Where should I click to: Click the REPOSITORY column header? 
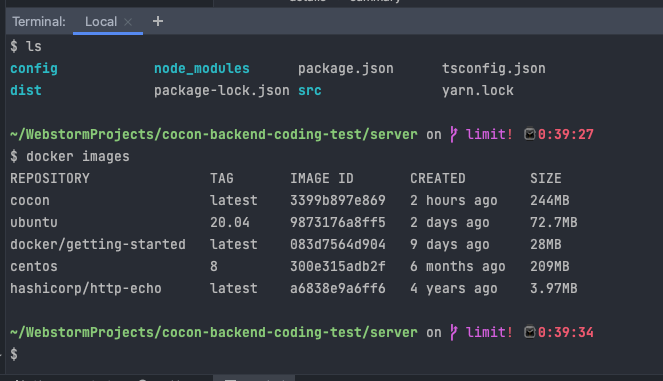50,178
